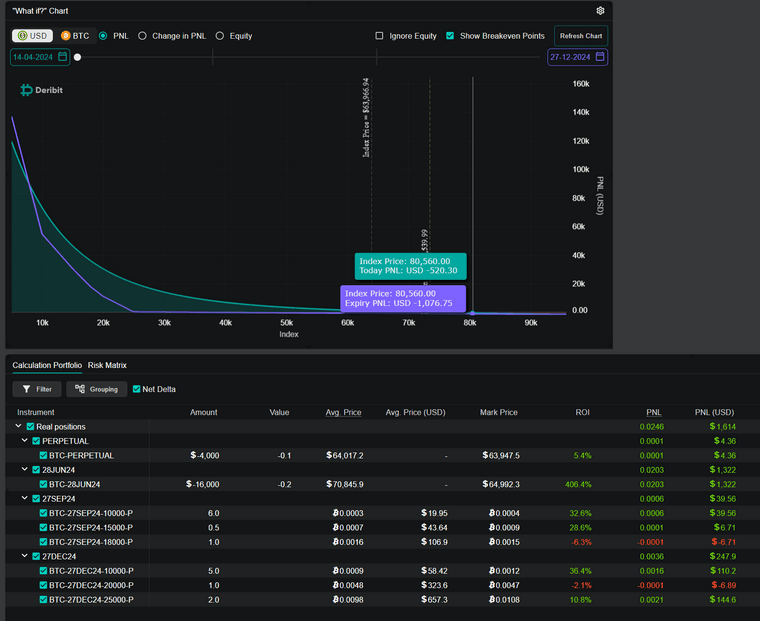Uncheck Show Breakeven Points
This screenshot has height=621, width=760.
(450, 36)
